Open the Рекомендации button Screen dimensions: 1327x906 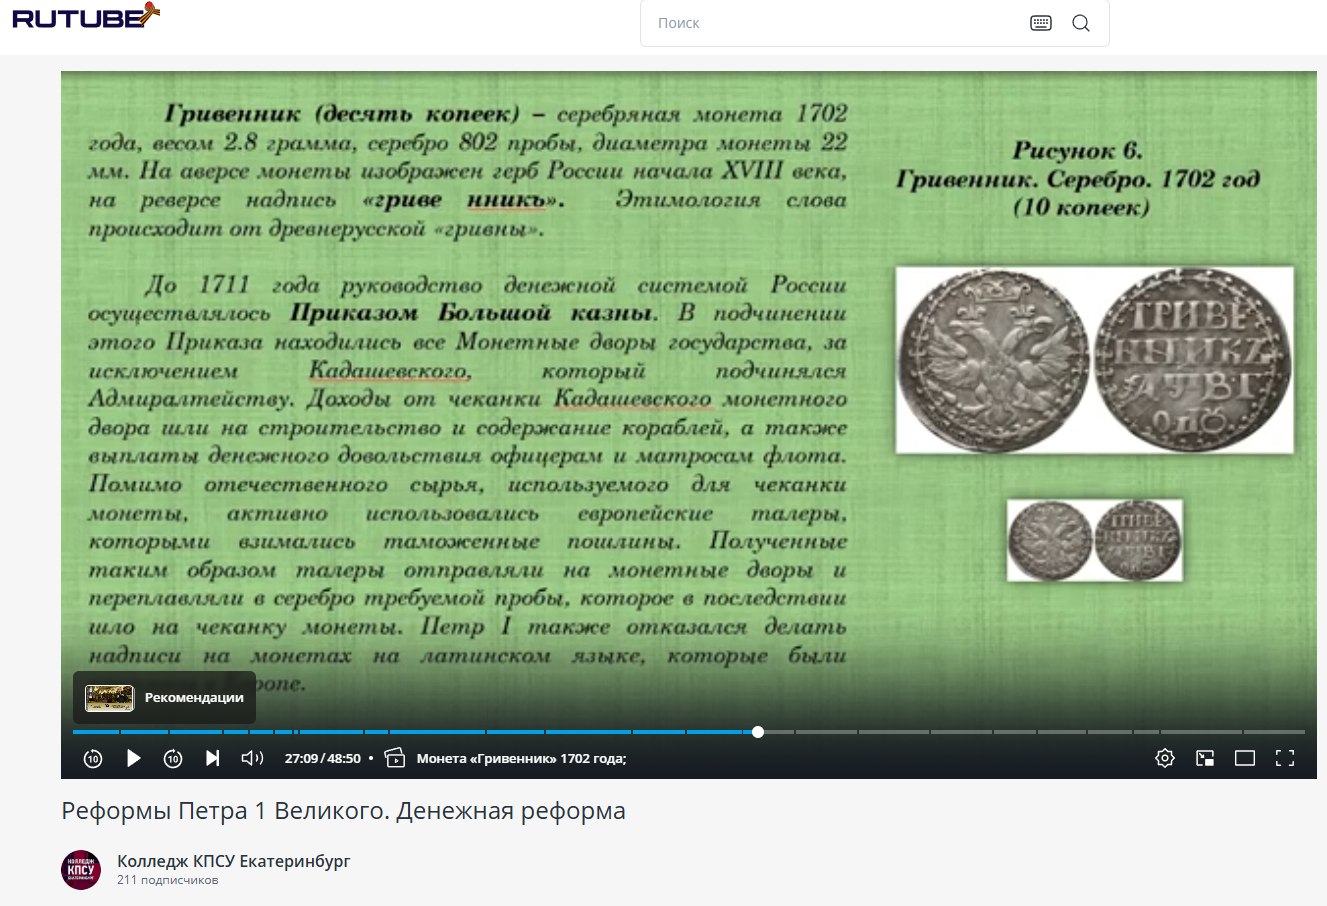(164, 698)
